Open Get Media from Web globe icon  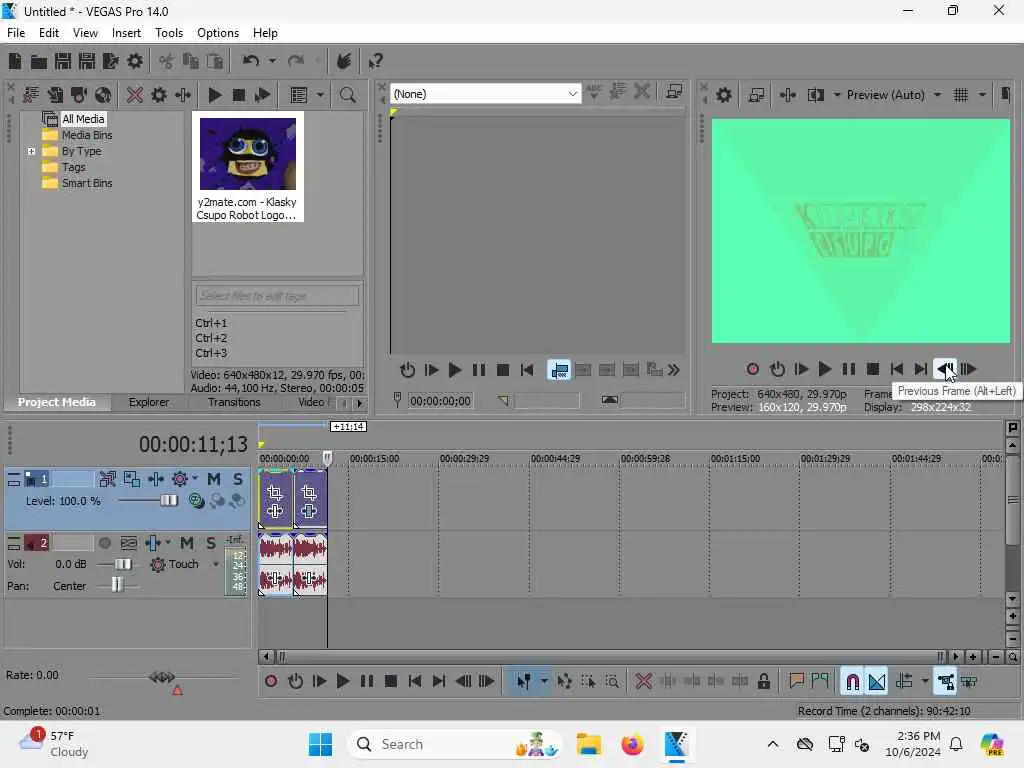[103, 95]
